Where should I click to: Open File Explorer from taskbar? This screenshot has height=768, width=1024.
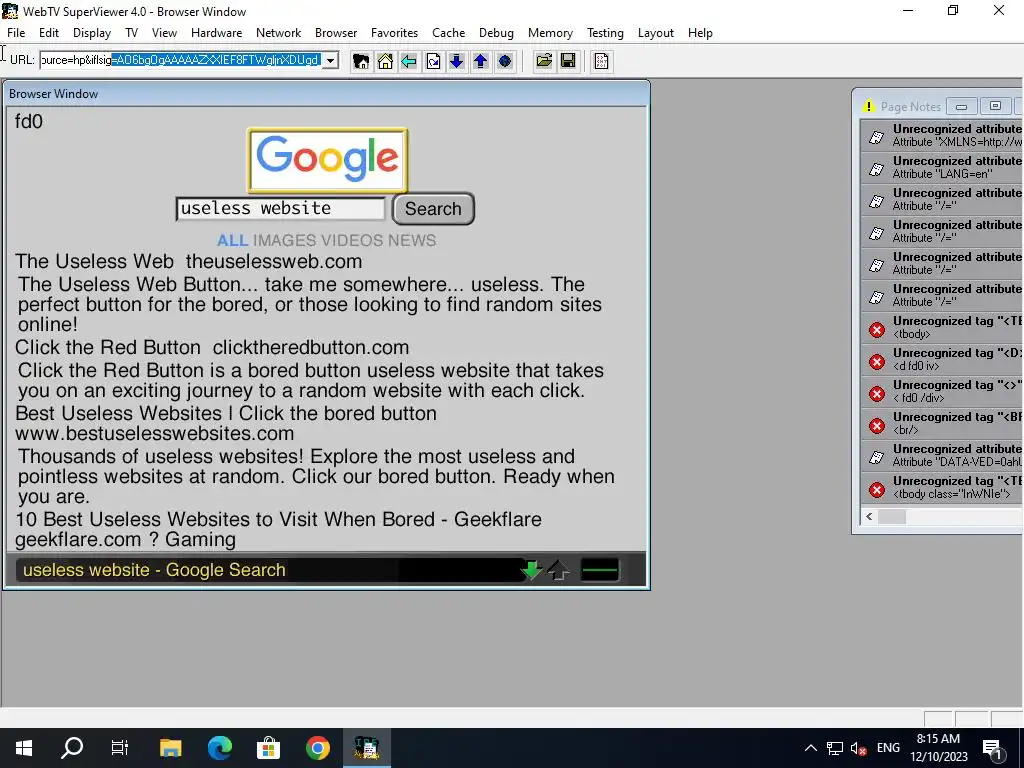pos(170,748)
